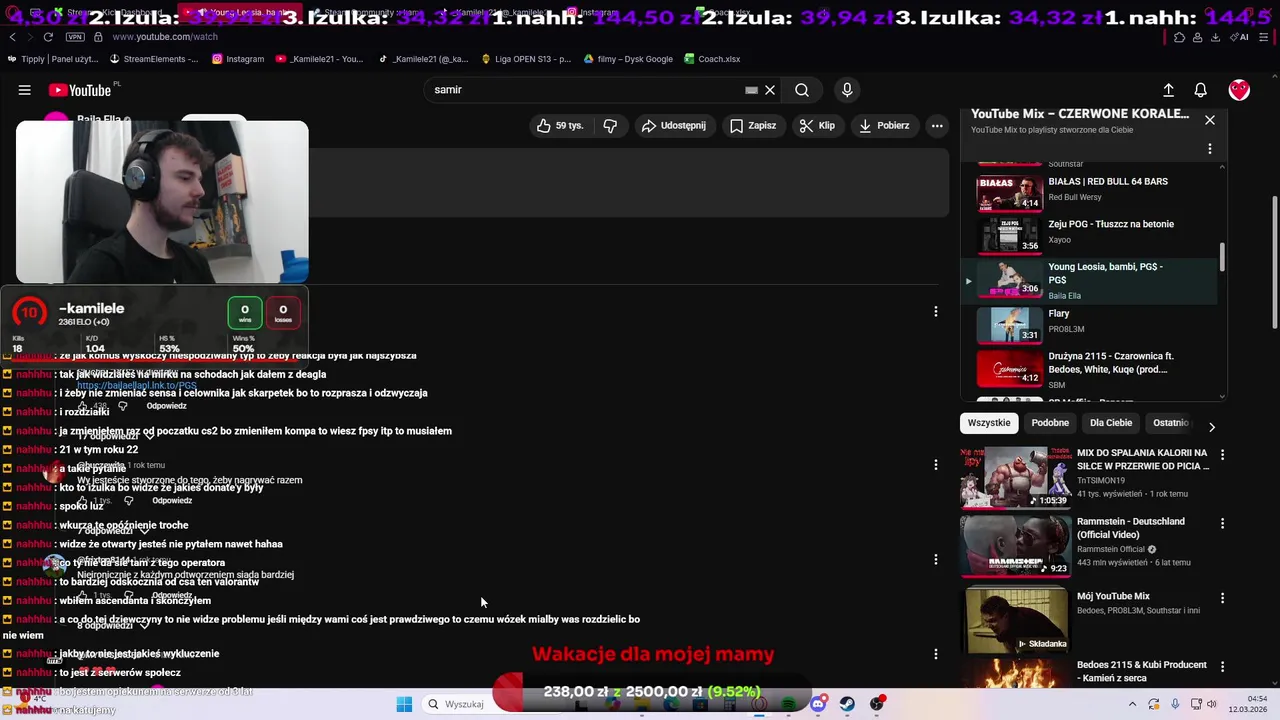The height and width of the screenshot is (720, 1280).
Task: Open first comment options three-dots menu
Action: 936,312
